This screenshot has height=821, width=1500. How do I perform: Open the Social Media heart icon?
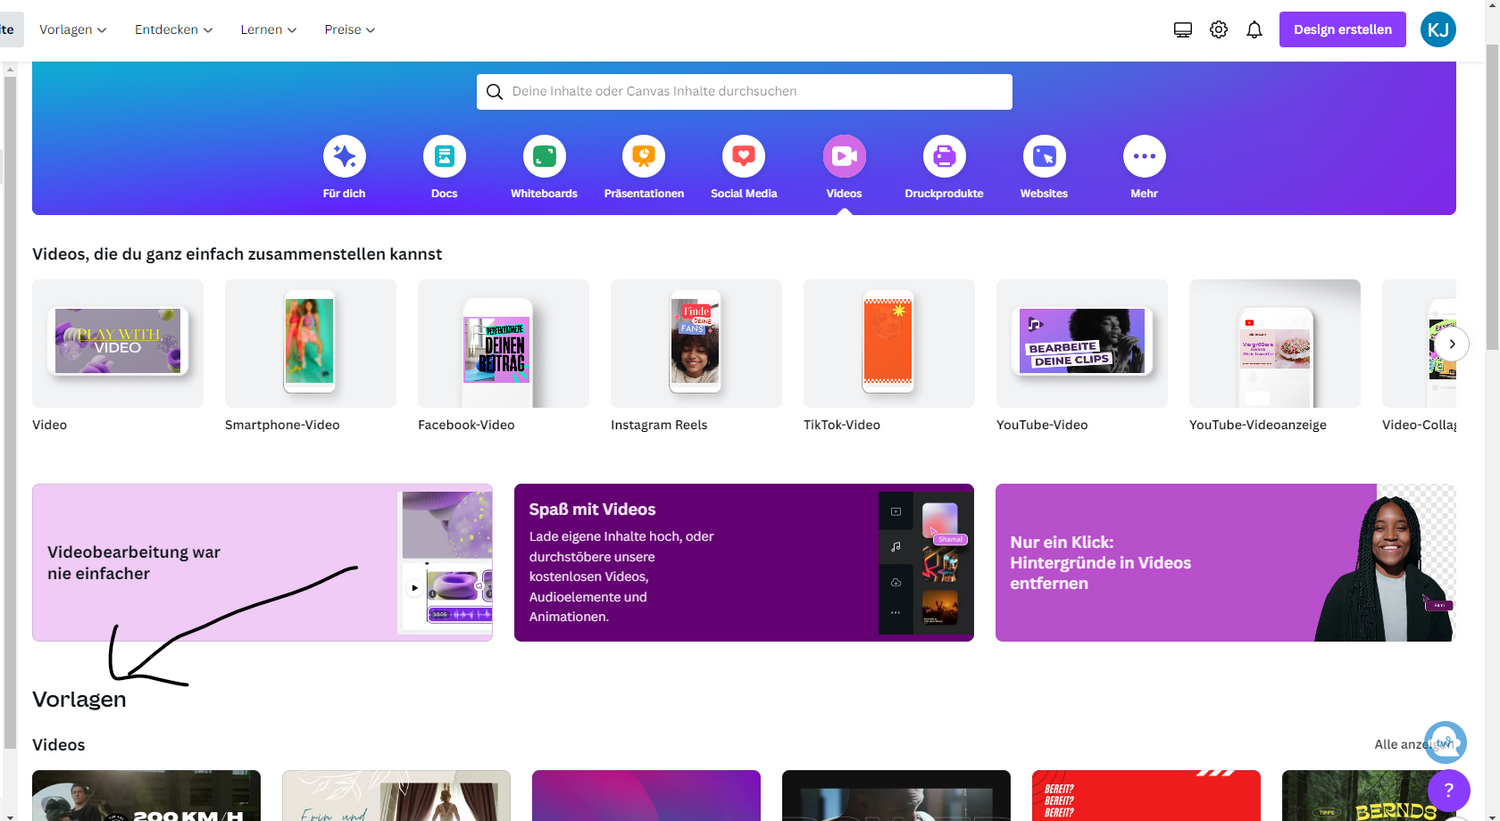click(x=744, y=157)
